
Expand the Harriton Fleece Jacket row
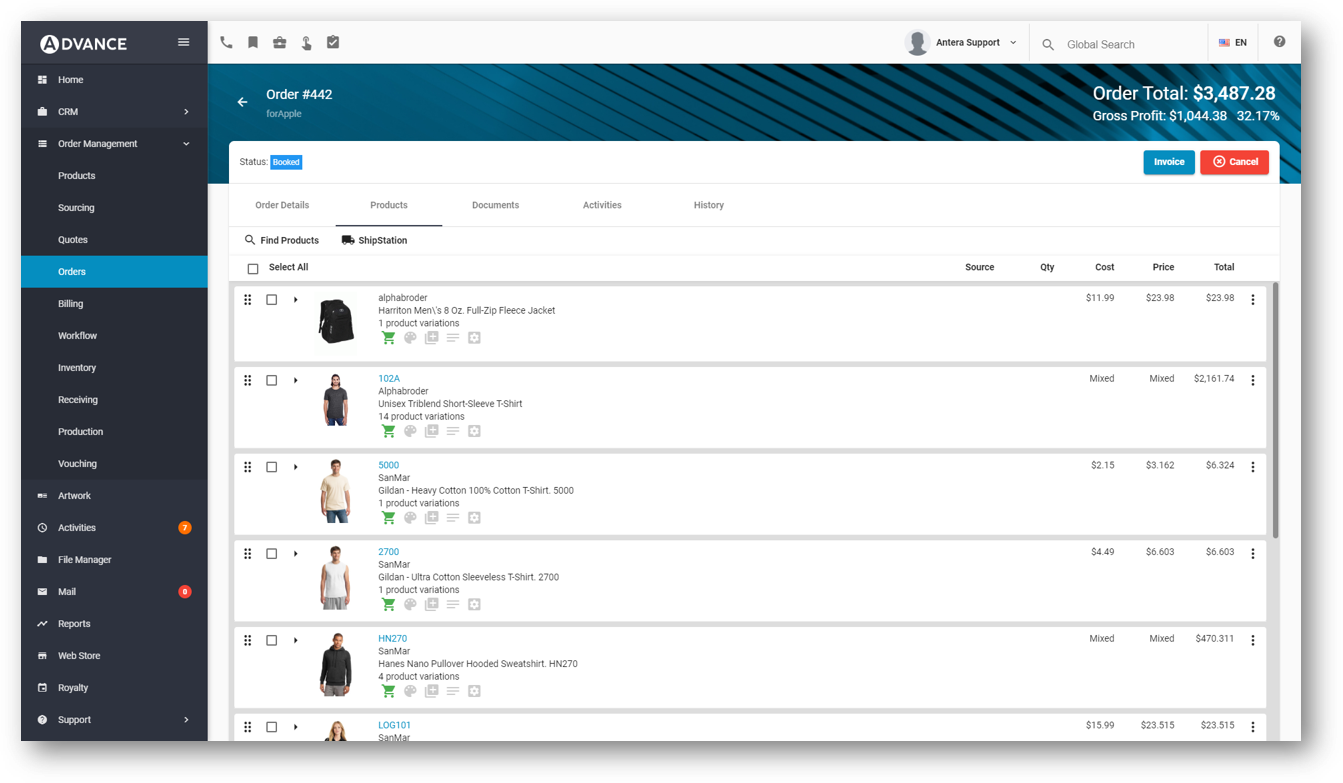296,300
